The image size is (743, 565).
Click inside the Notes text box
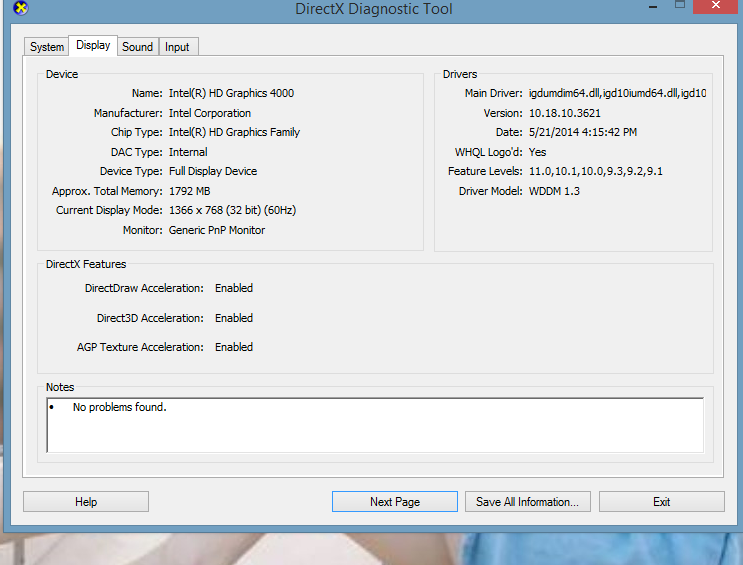click(375, 425)
